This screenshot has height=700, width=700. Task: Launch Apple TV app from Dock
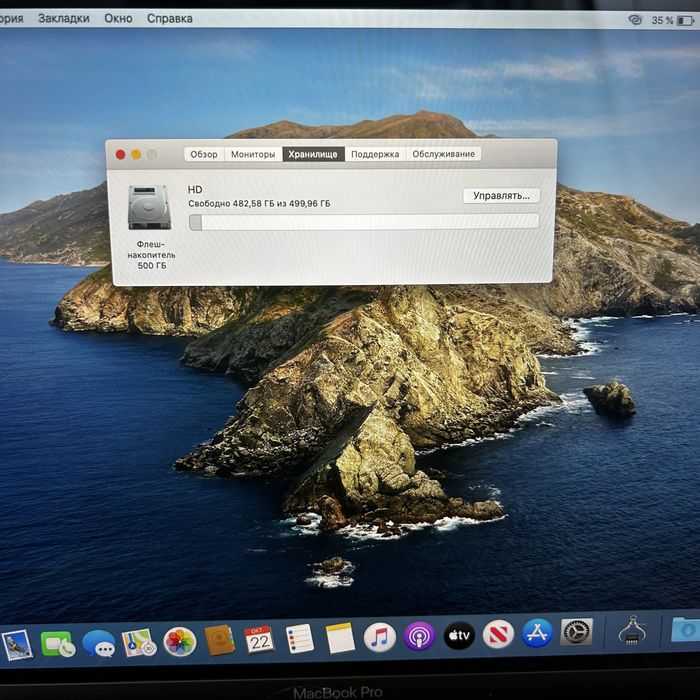459,635
